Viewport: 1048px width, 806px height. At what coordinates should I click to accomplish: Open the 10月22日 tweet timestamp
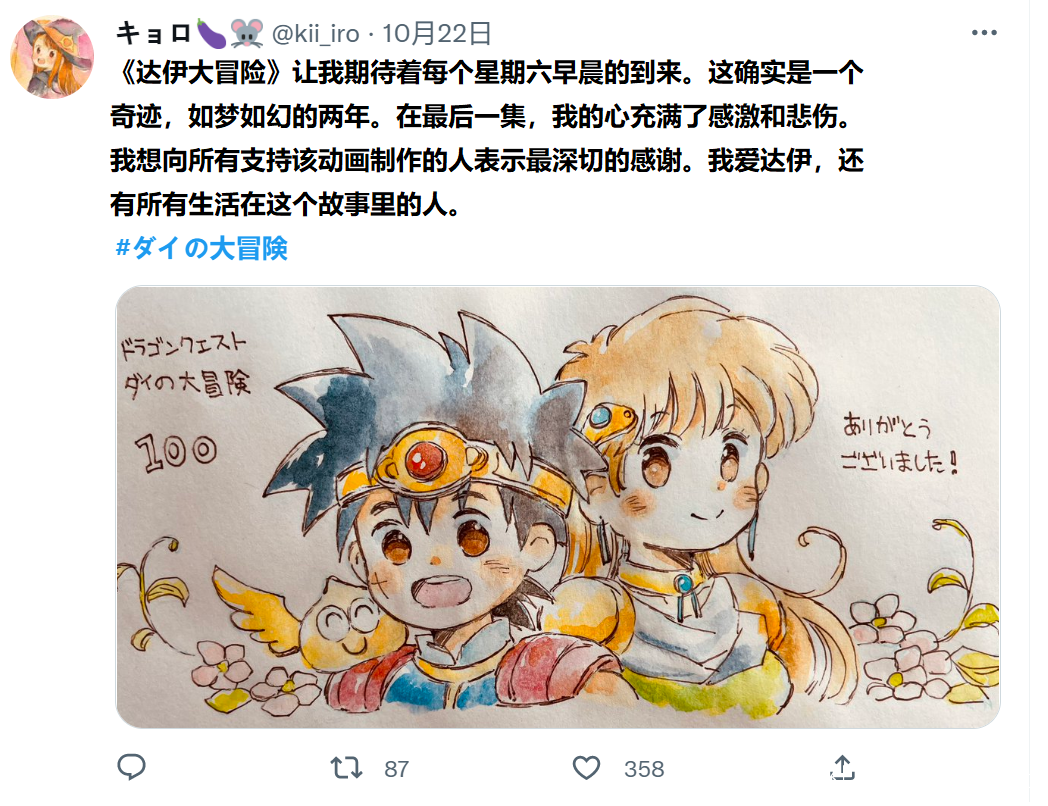[x=436, y=33]
